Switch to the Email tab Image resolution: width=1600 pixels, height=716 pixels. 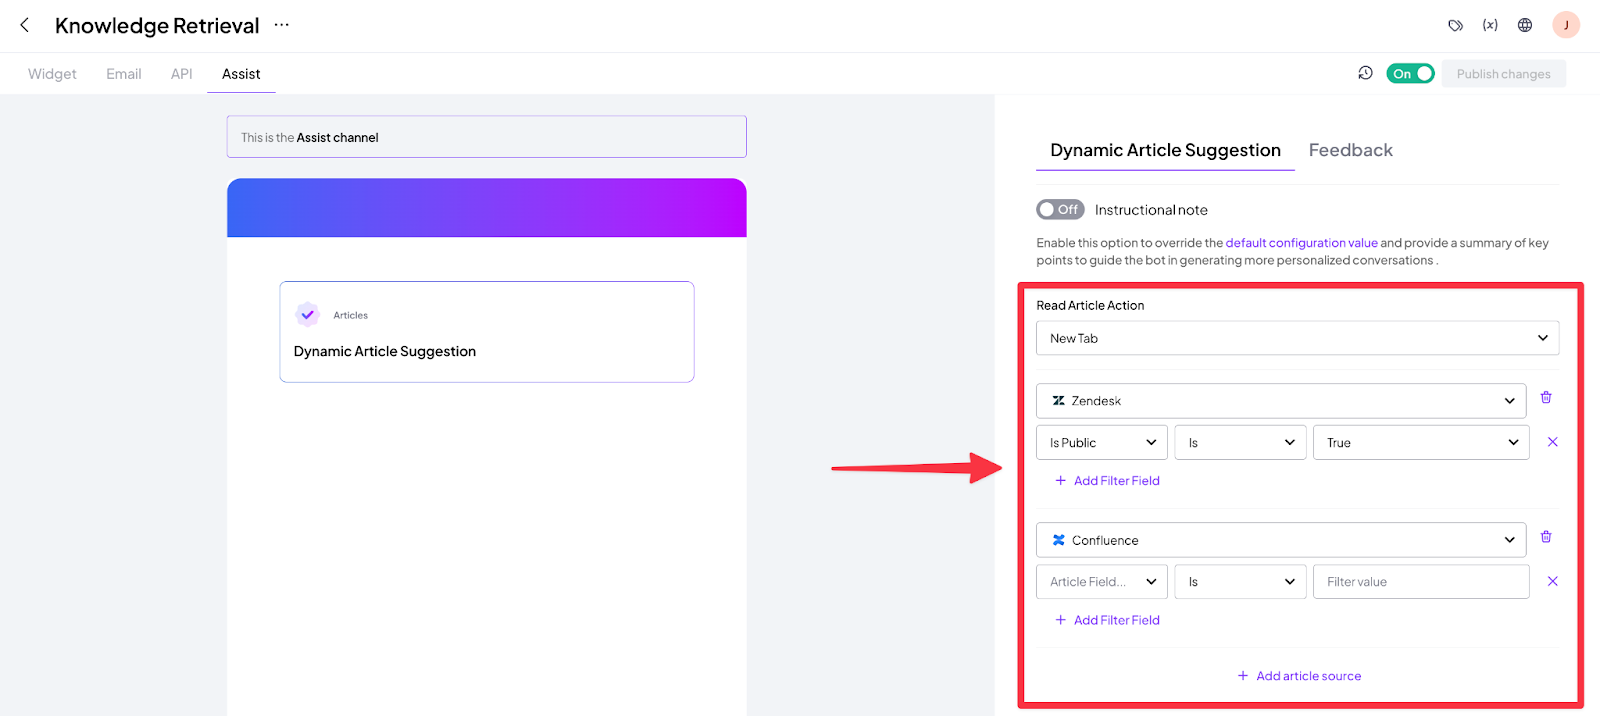click(x=124, y=74)
